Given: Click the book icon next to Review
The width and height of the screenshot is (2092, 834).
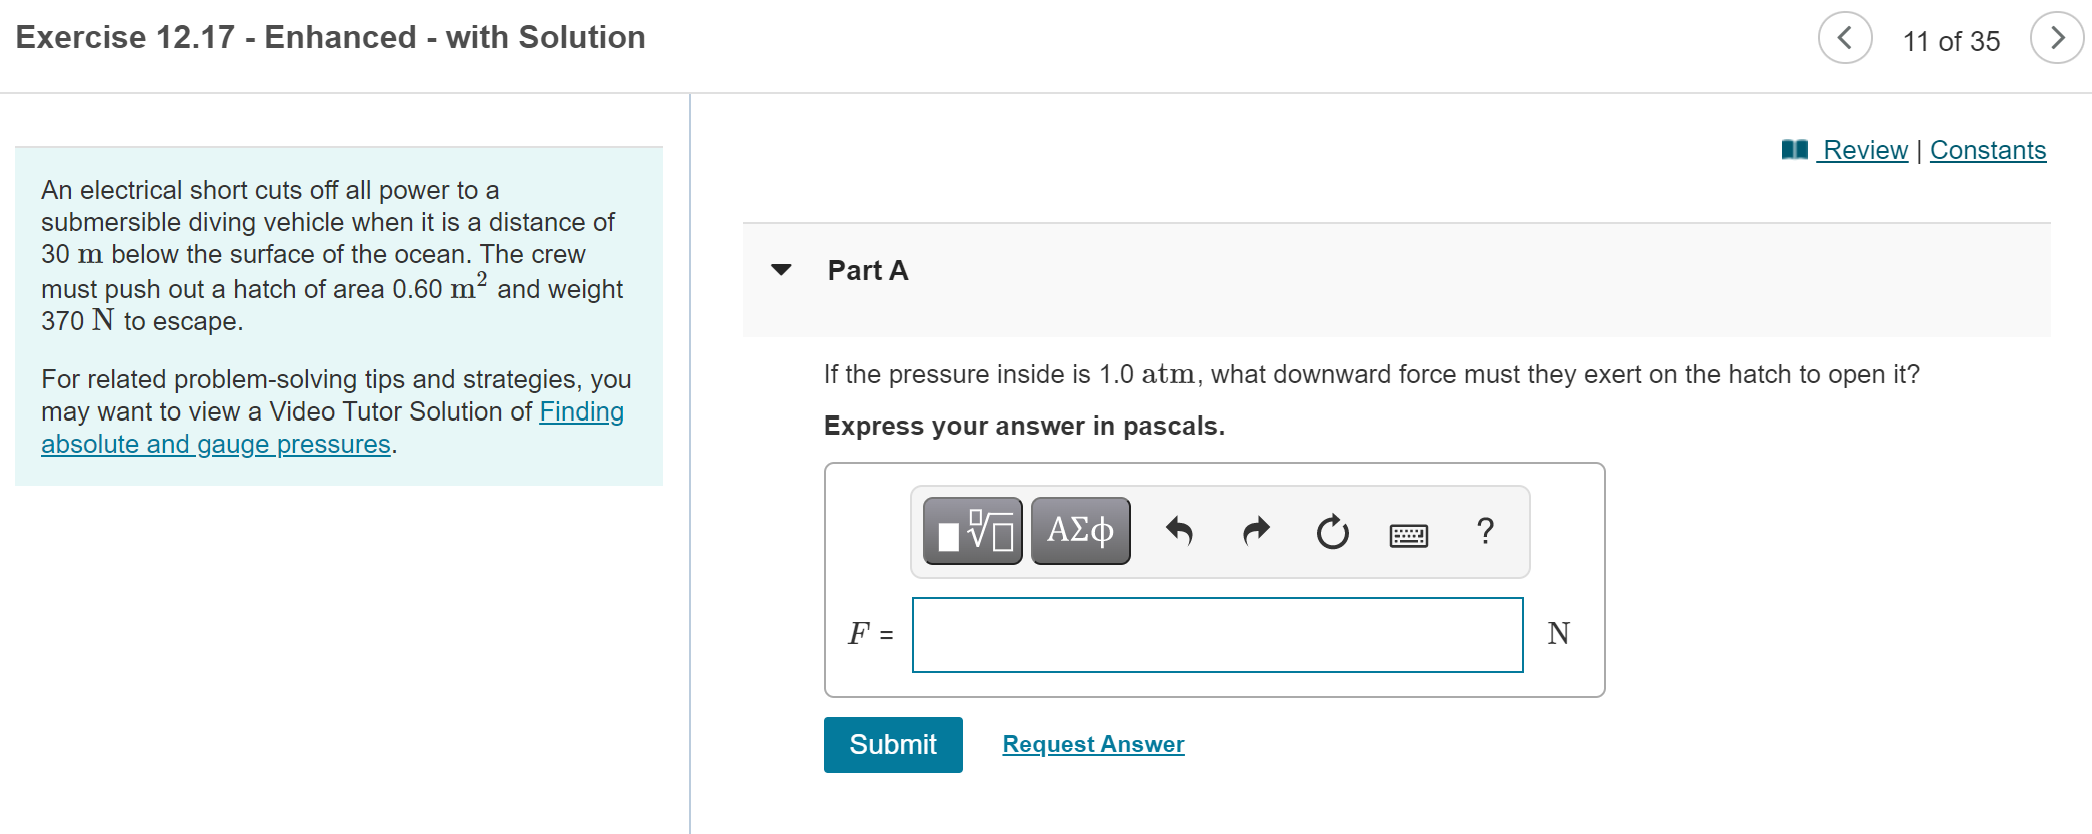Looking at the screenshot, I should [1794, 148].
